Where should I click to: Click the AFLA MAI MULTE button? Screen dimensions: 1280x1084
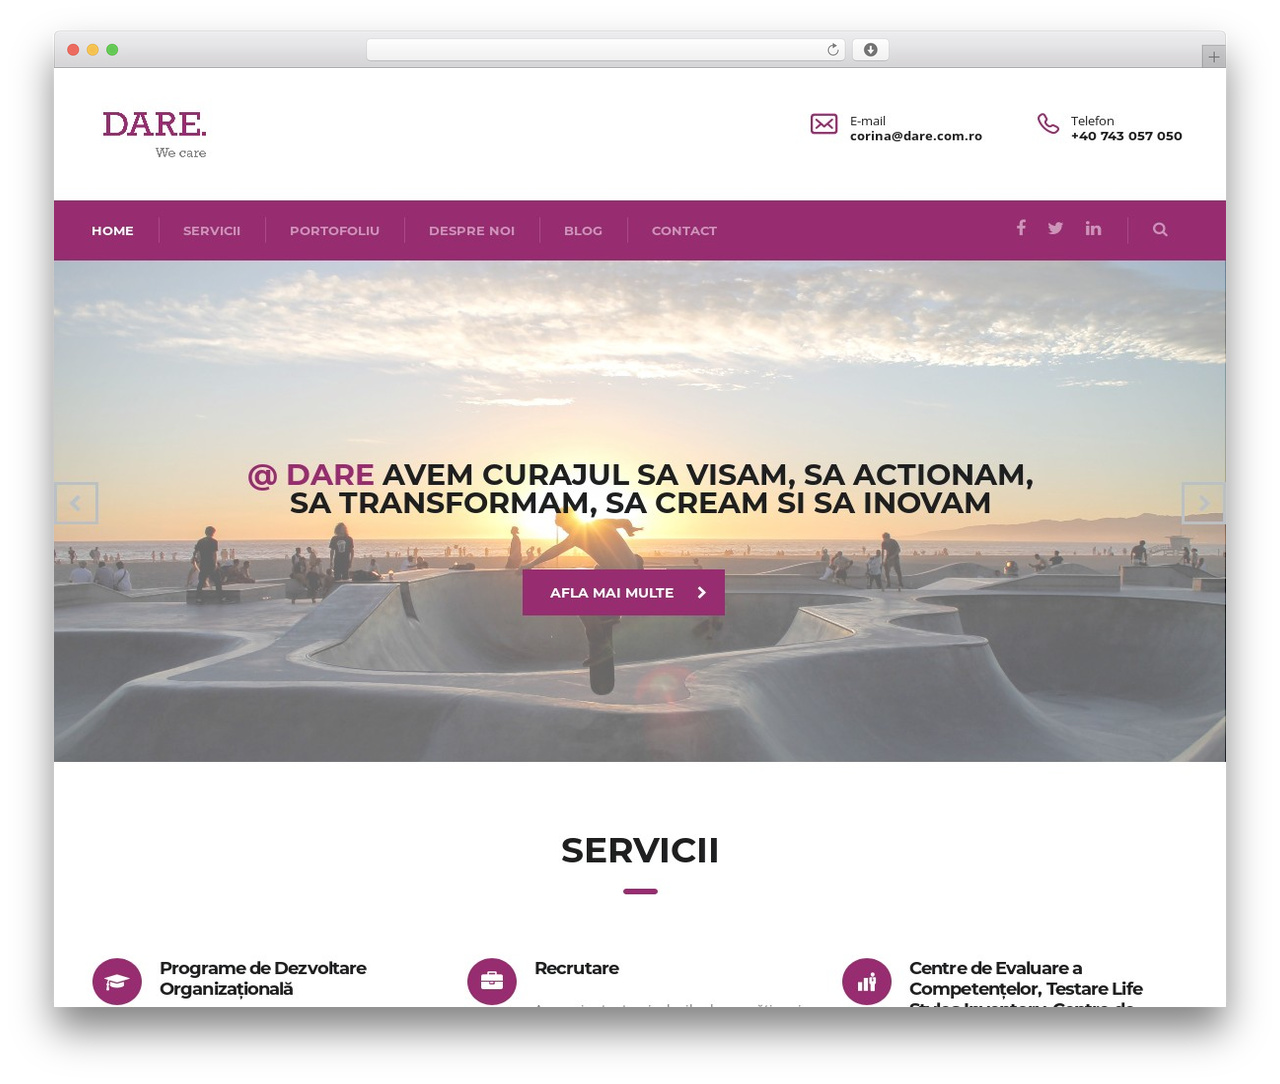tap(623, 592)
